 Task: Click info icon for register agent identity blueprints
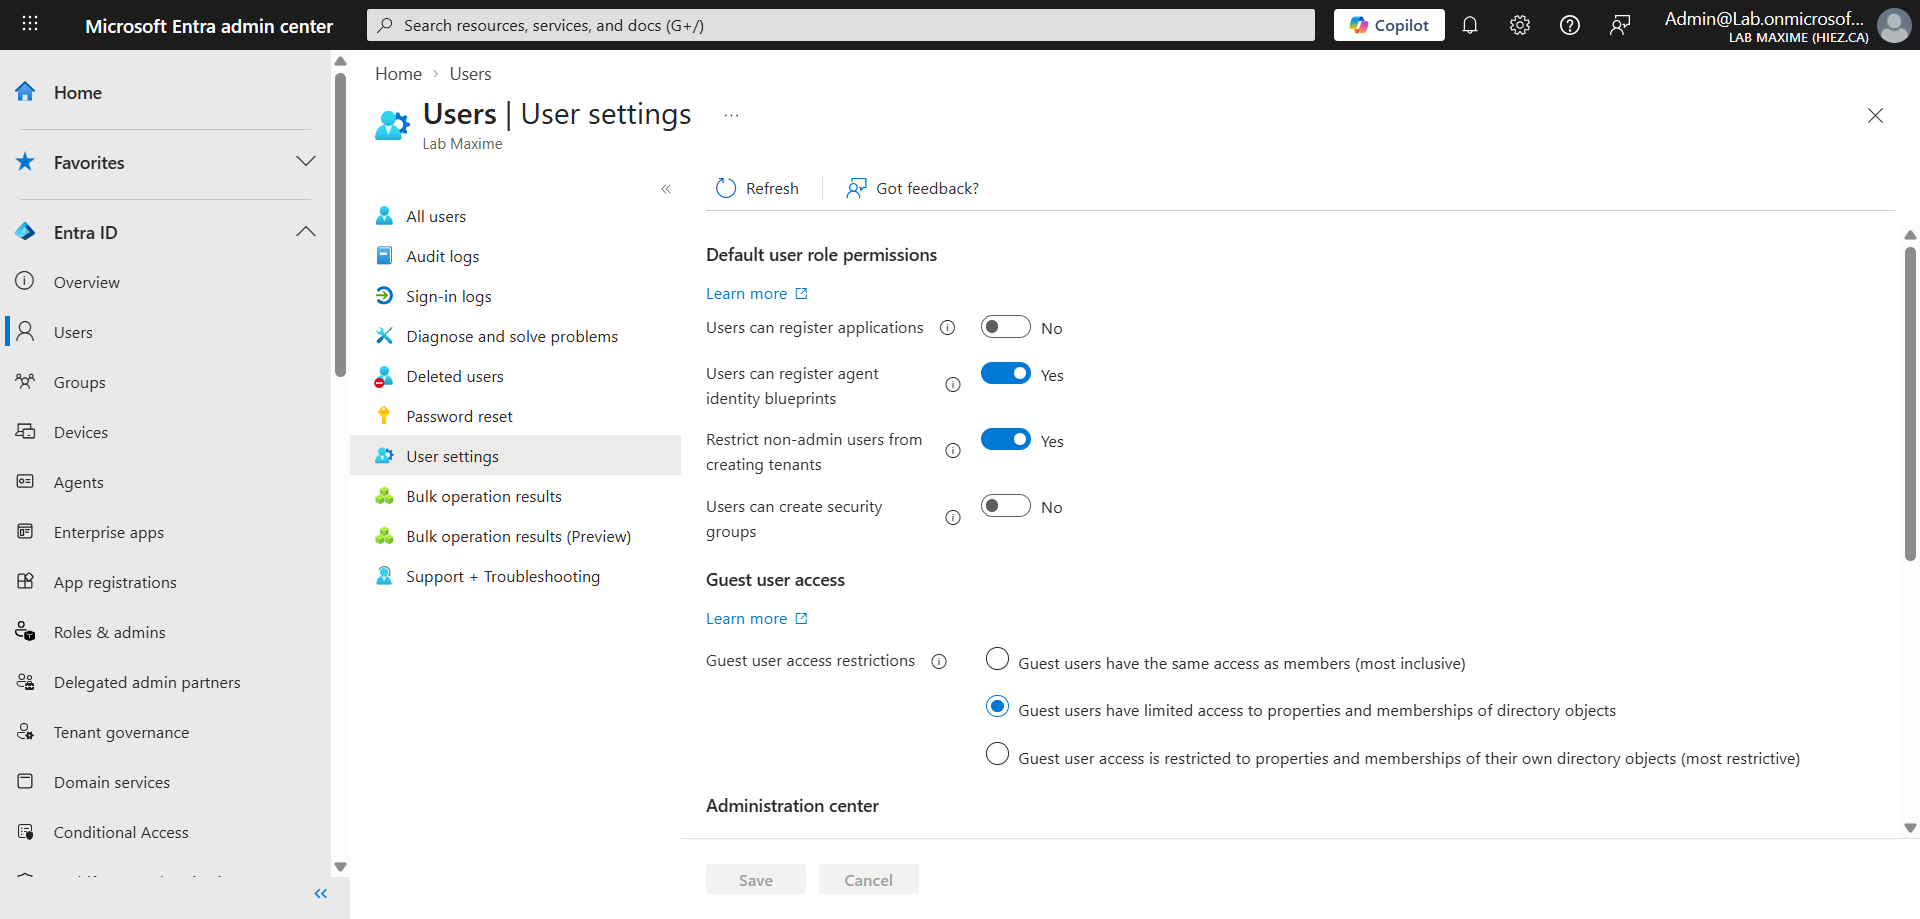coord(953,385)
